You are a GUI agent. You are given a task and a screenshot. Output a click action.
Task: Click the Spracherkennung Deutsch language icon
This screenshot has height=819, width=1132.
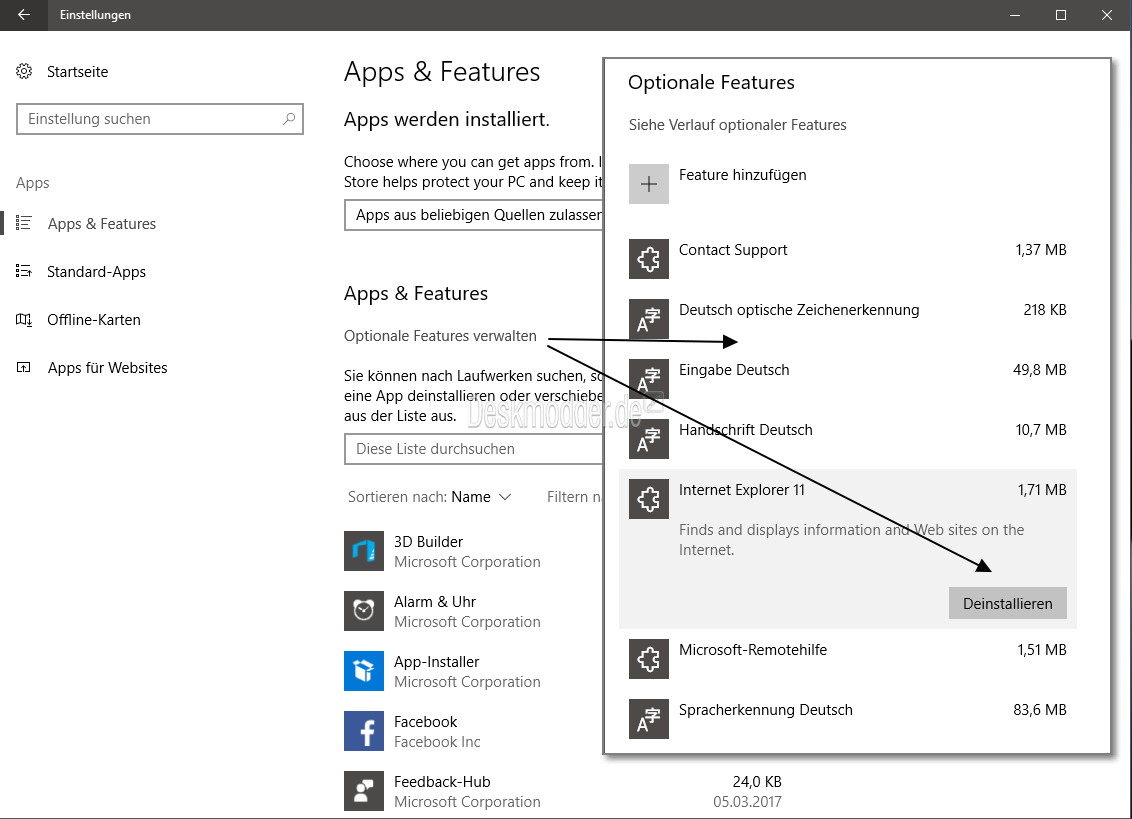pyautogui.click(x=648, y=719)
